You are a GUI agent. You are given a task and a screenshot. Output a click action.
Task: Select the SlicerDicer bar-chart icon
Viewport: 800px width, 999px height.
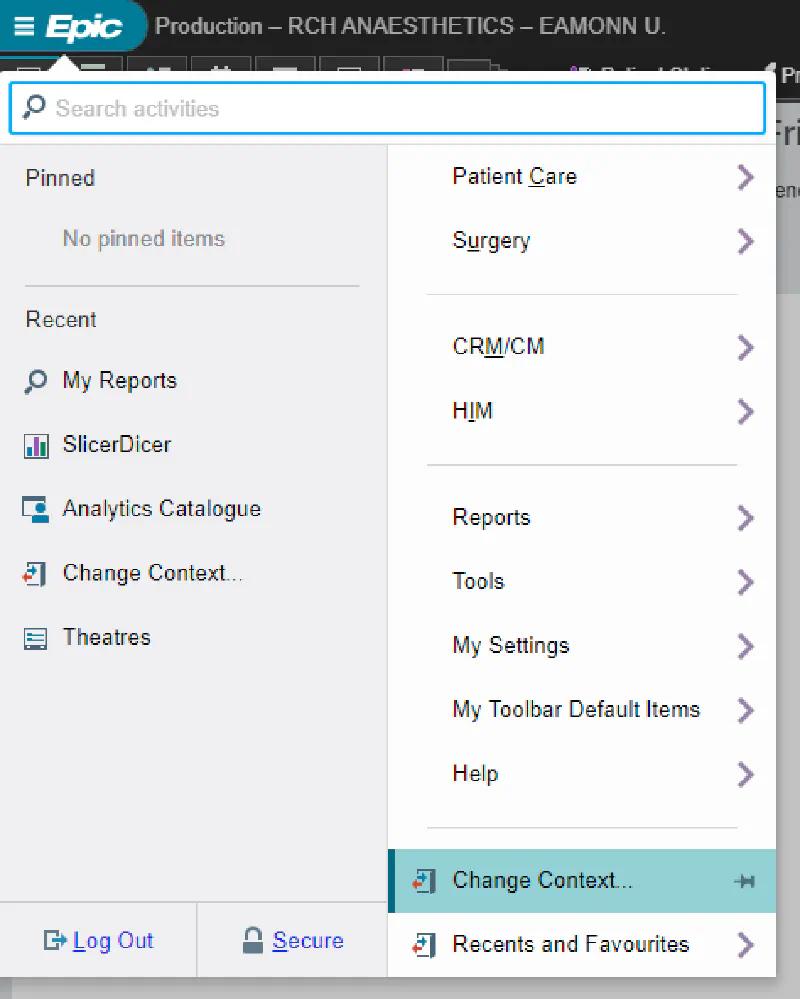[36, 444]
